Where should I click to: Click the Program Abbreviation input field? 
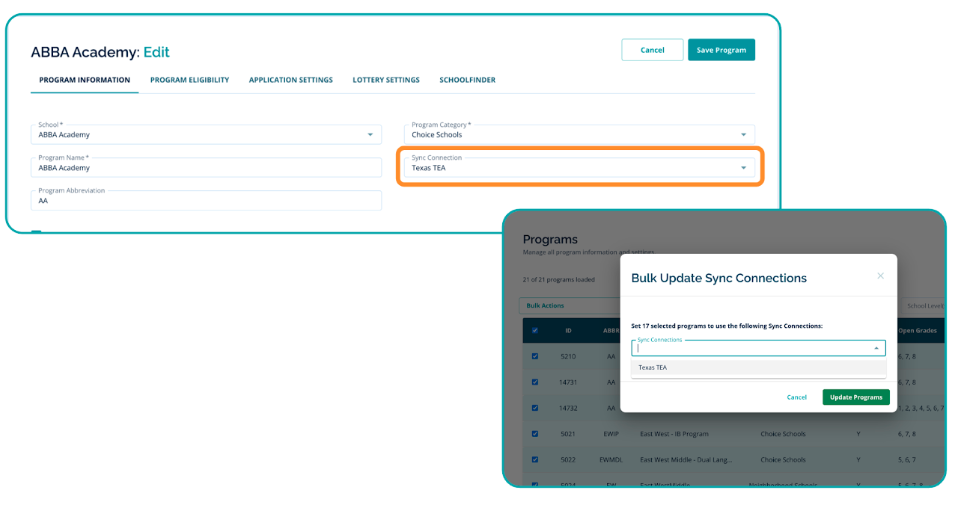[x=206, y=201]
